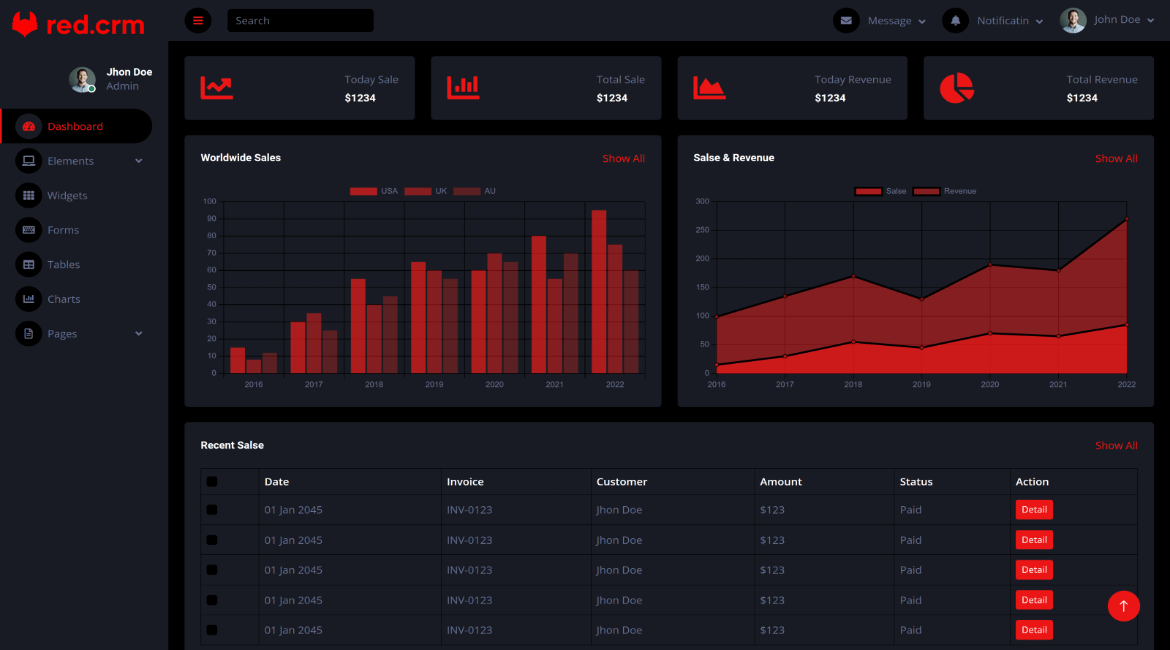Click the hamburger menu toggle icon
This screenshot has height=650, width=1170.
pyautogui.click(x=198, y=20)
